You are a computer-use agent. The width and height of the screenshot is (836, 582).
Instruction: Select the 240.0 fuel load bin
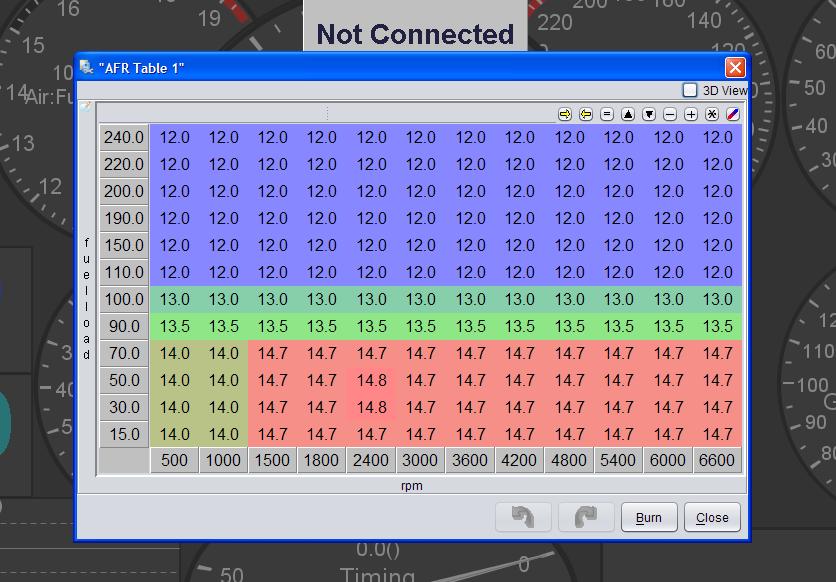point(124,138)
